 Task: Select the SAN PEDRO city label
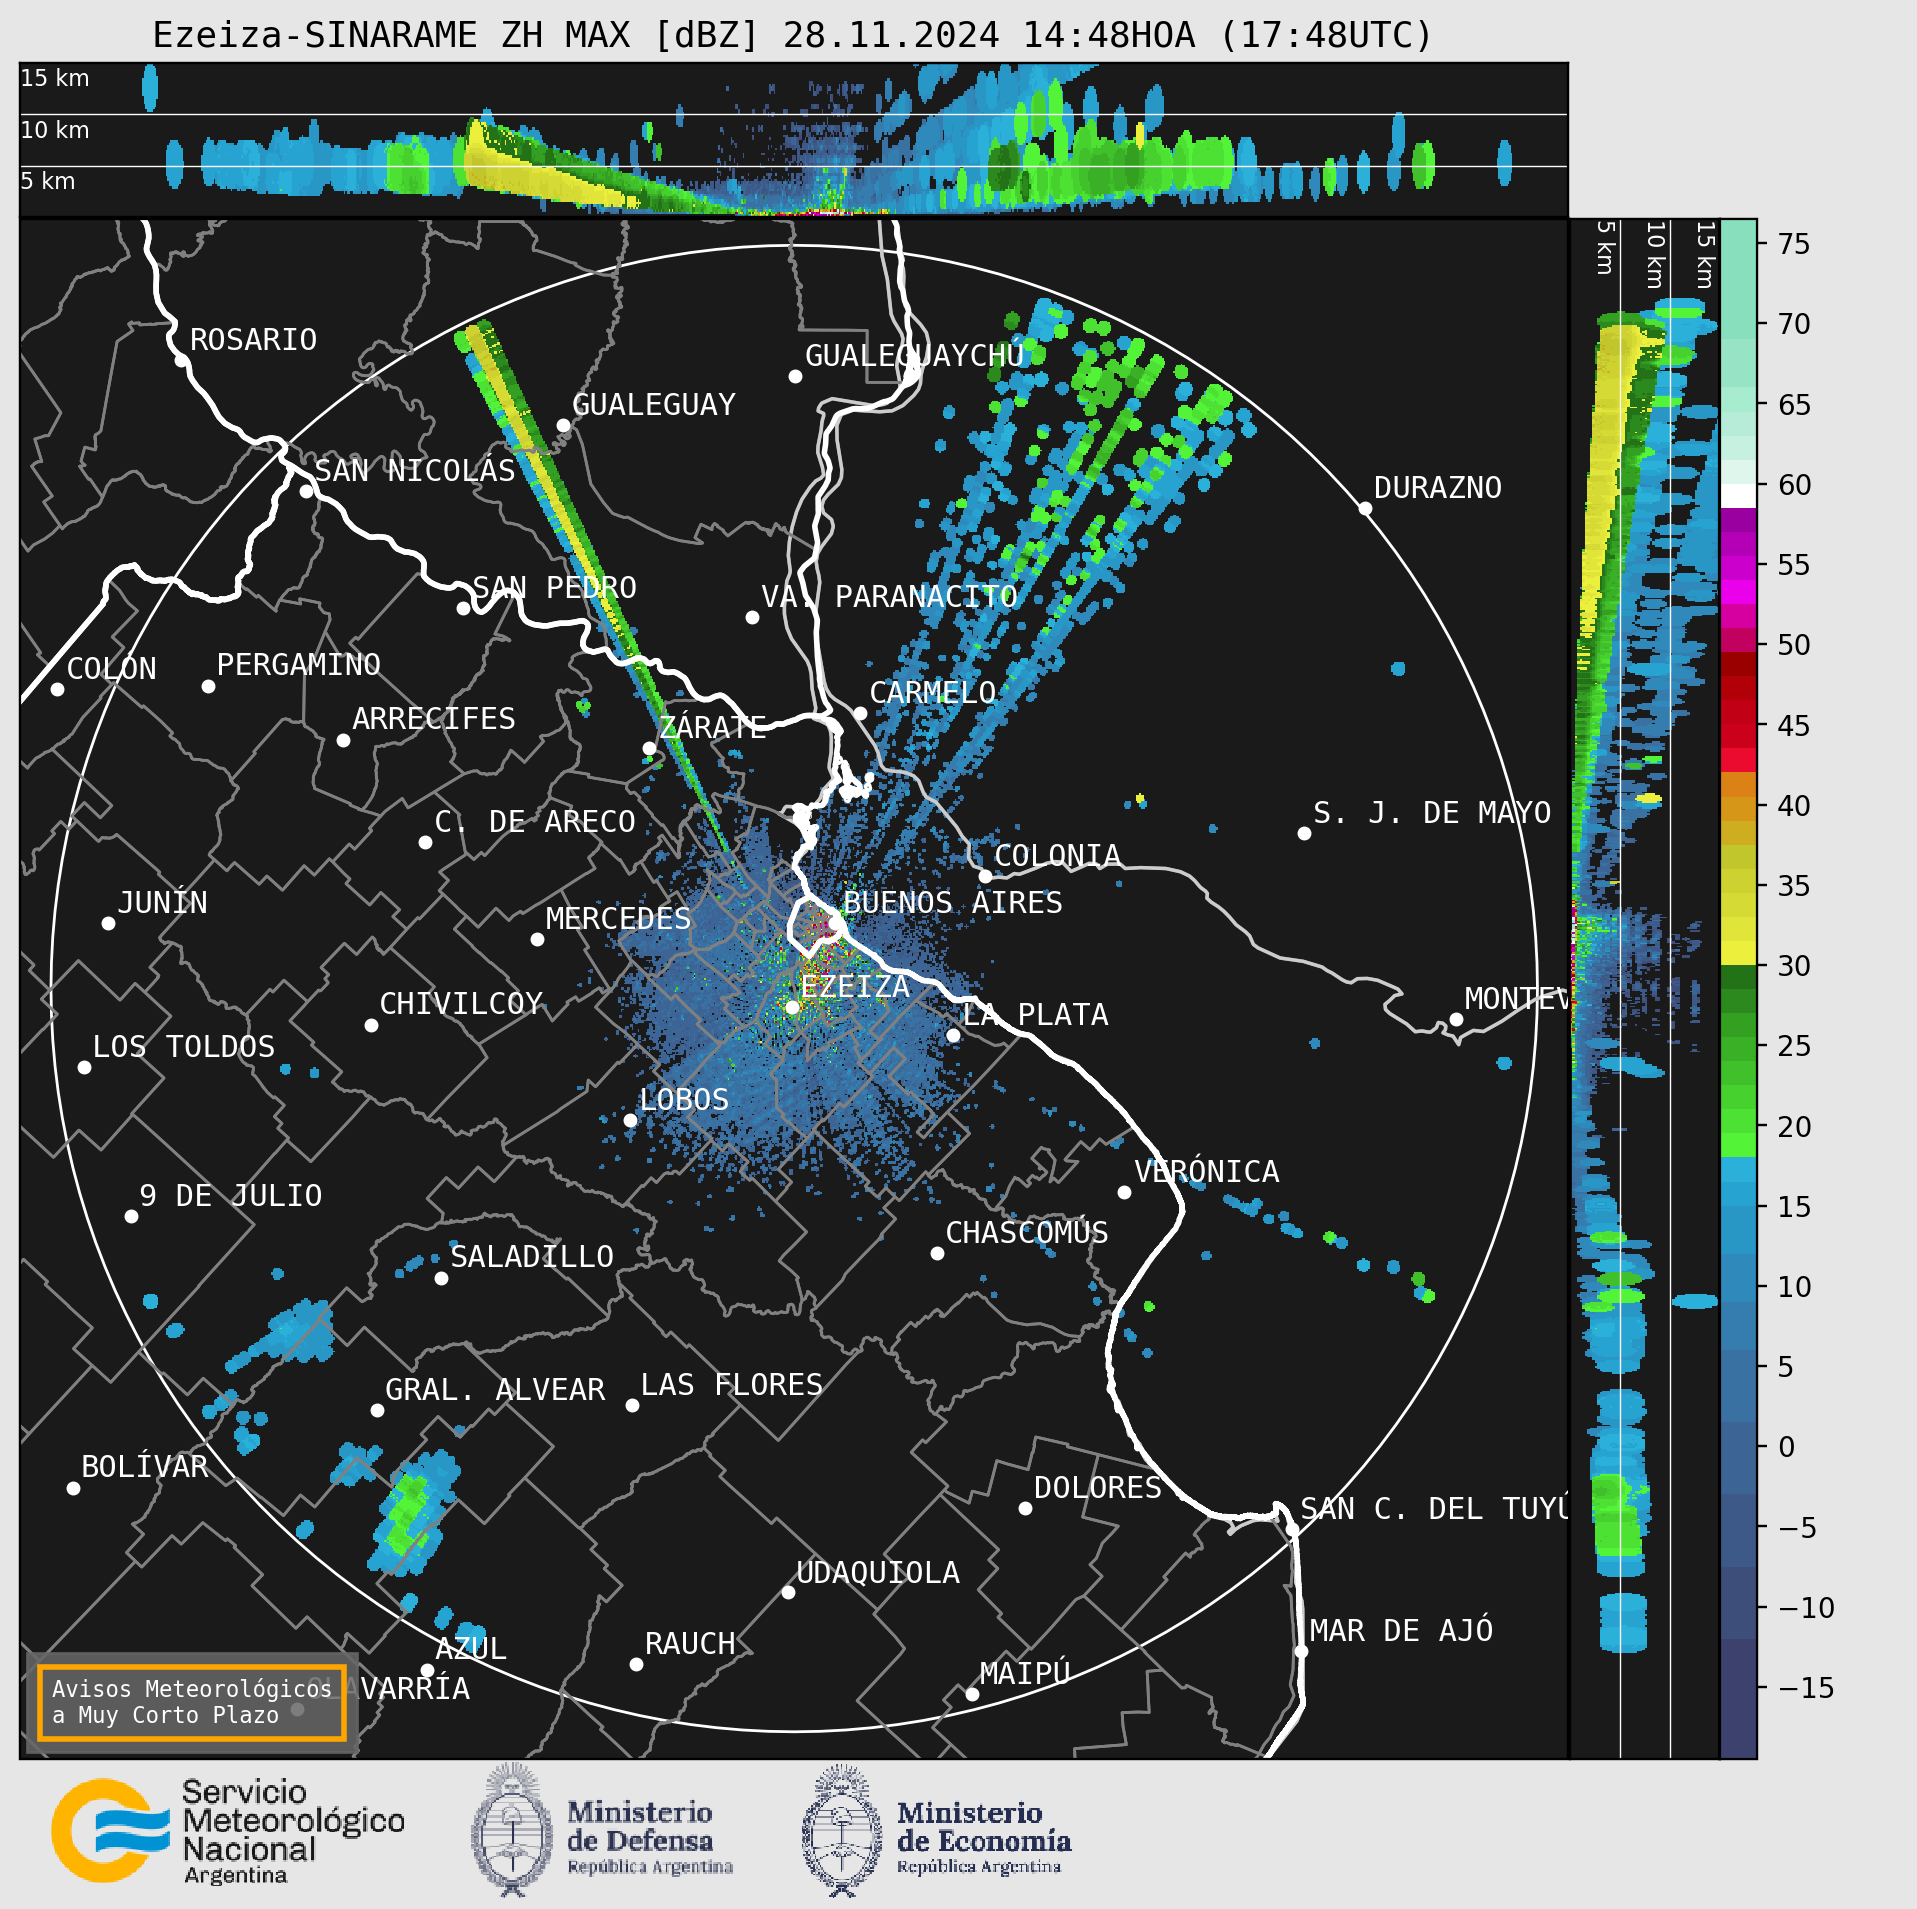[x=554, y=588]
